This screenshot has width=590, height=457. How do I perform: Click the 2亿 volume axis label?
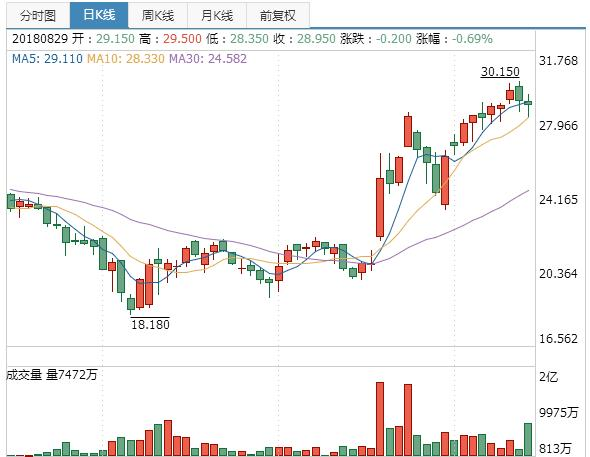pyautogui.click(x=549, y=377)
